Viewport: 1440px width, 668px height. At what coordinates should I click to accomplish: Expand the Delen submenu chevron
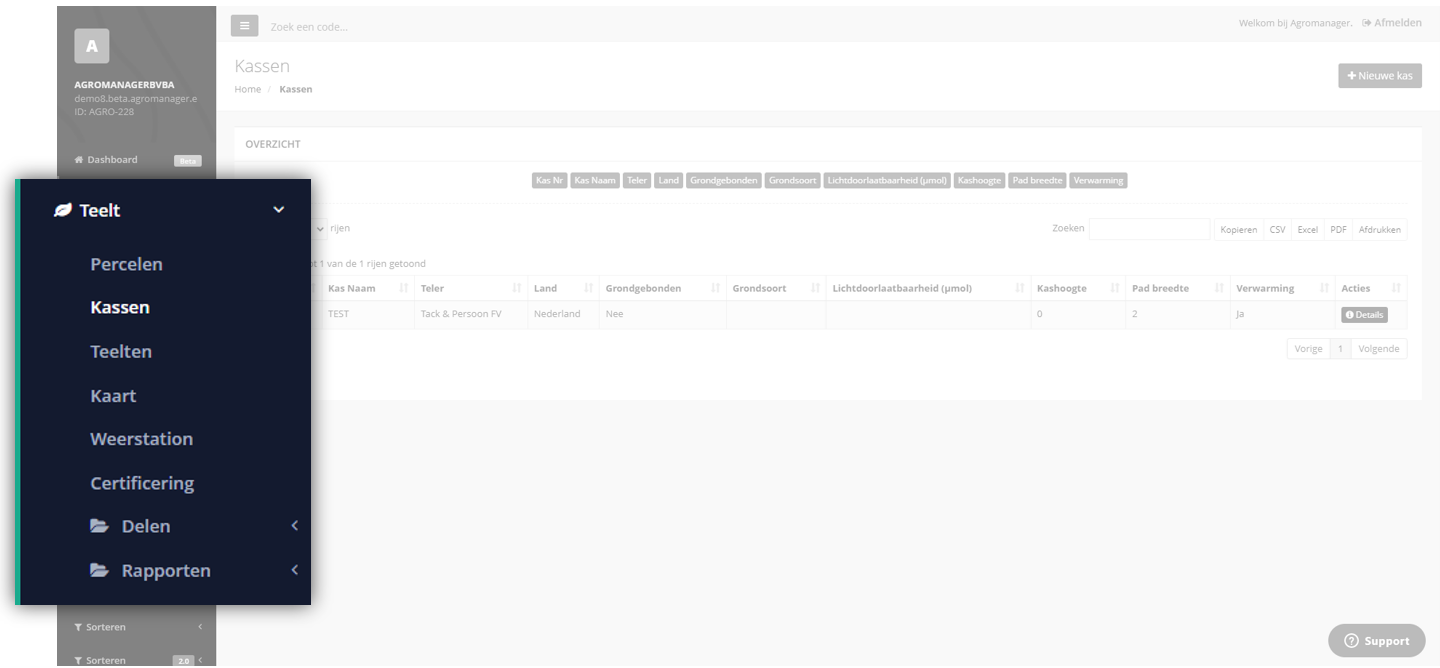(x=295, y=526)
